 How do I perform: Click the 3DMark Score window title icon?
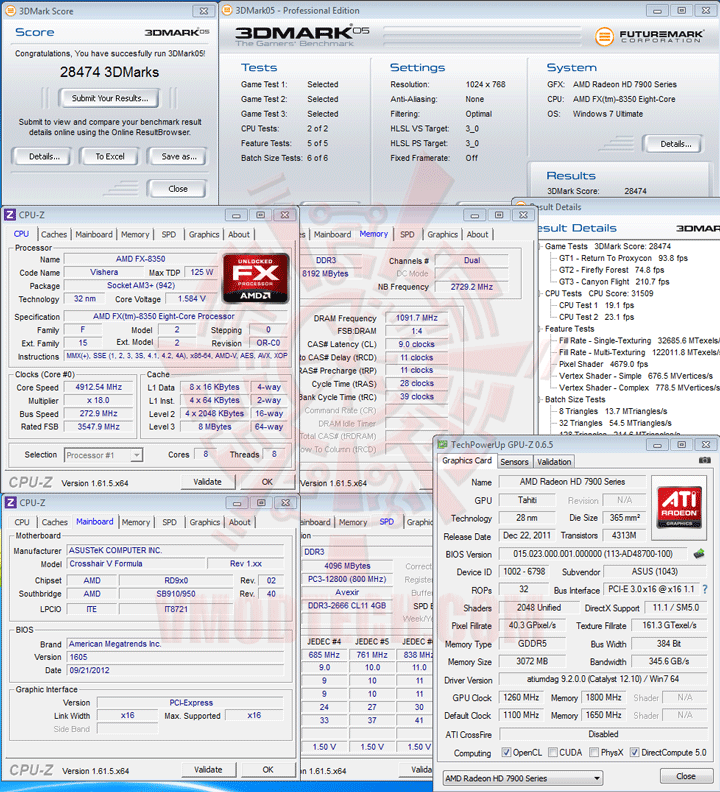(x=10, y=11)
